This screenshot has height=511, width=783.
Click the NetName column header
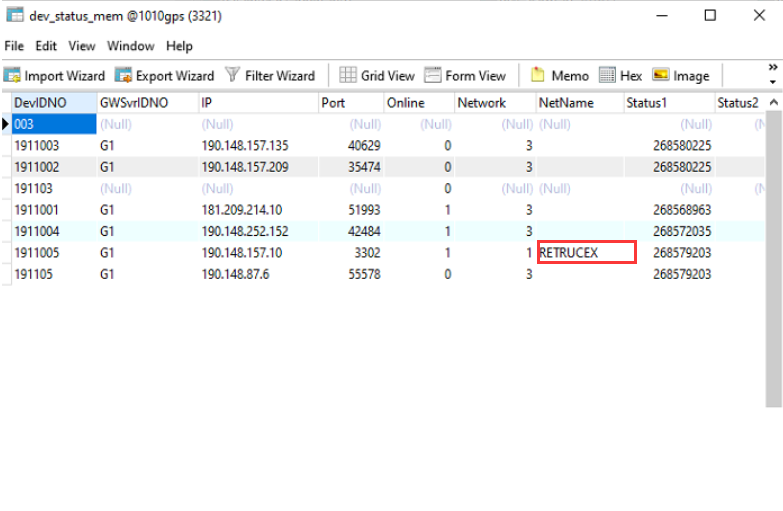point(580,103)
